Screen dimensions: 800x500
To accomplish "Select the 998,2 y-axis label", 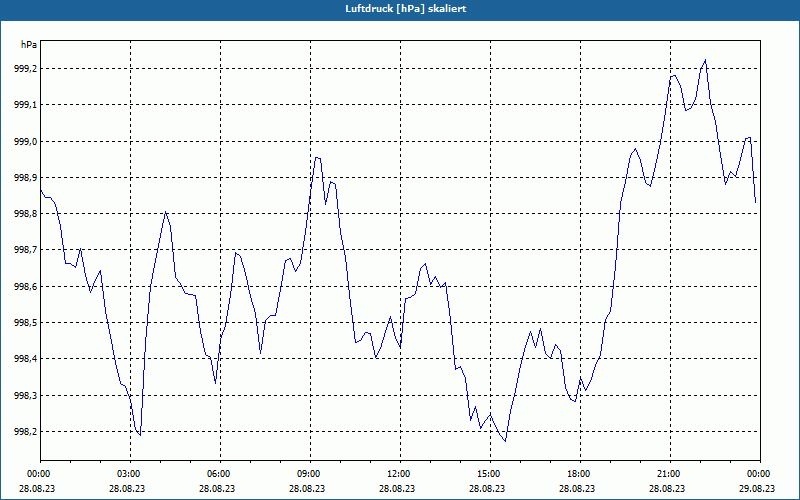I will coord(26,432).
